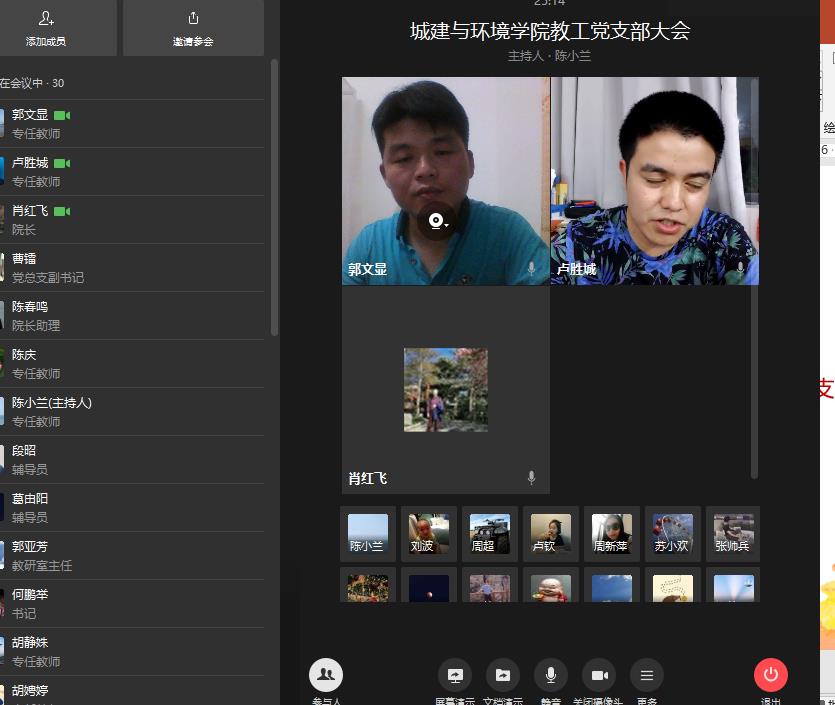
Task: Select 苏小欢 thumbnail in participant strip
Action: [x=673, y=534]
